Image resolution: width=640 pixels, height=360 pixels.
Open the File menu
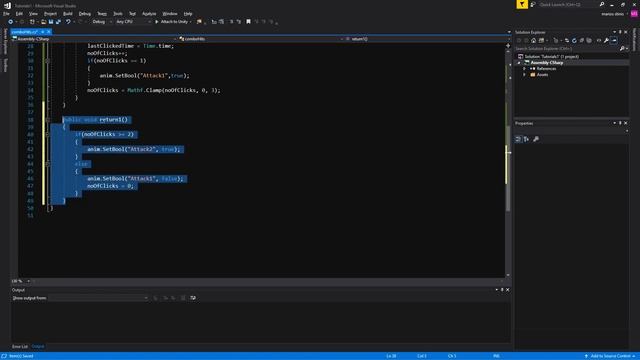pos(6,13)
